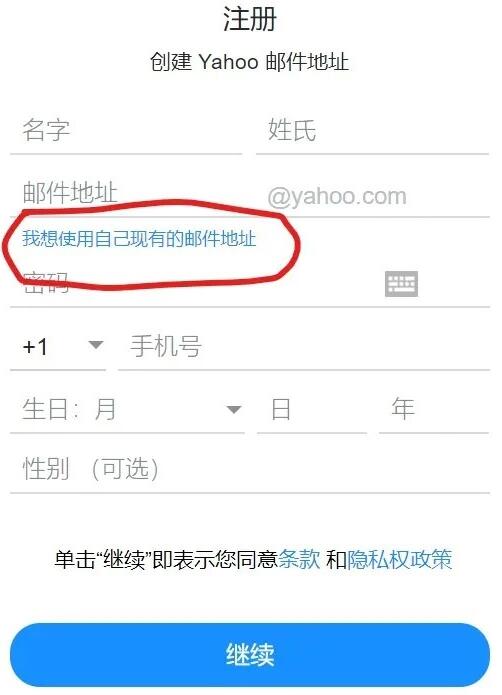Image resolution: width=502 pixels, height=695 pixels.
Task: Click the 年 birthday year field
Action: [434, 409]
